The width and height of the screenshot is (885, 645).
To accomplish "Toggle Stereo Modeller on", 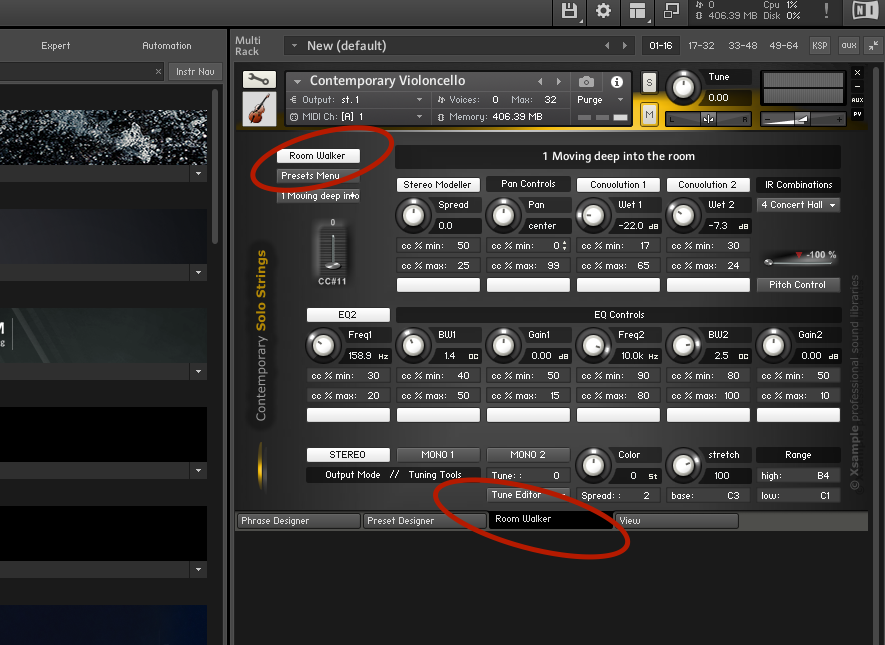I will (437, 185).
